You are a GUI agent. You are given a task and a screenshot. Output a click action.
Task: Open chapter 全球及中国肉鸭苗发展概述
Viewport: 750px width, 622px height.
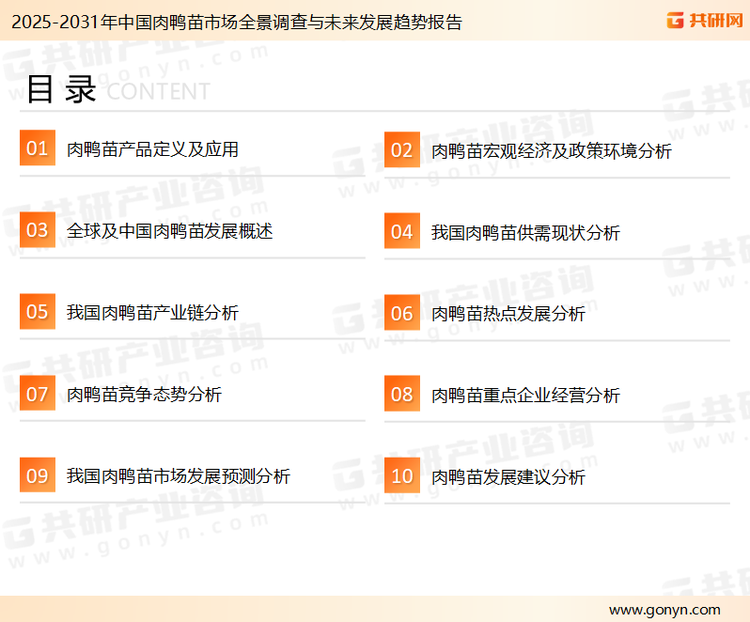click(170, 231)
